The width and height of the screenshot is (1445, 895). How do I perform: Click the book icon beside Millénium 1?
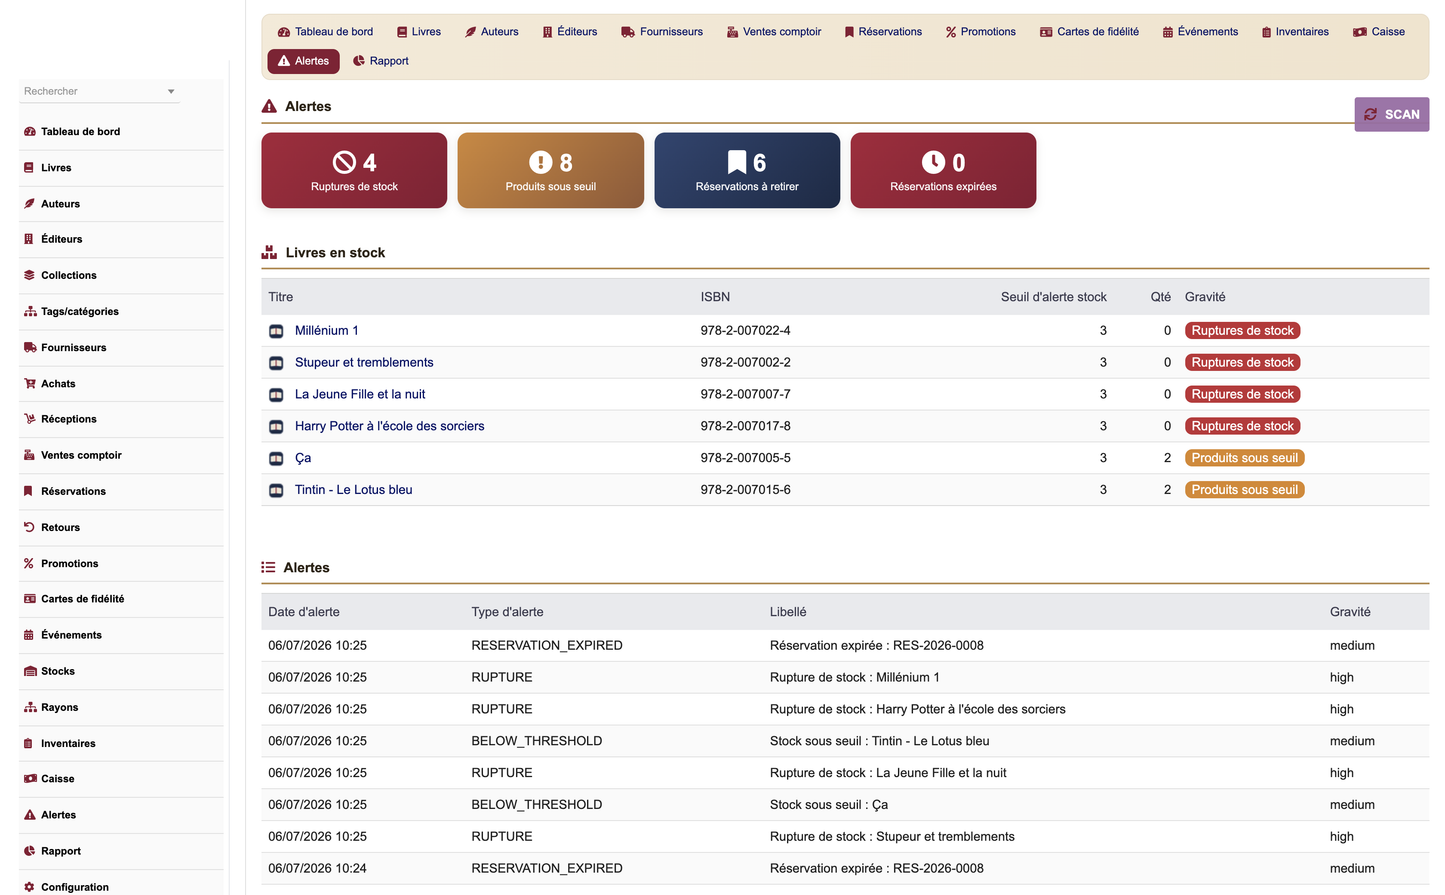(276, 331)
